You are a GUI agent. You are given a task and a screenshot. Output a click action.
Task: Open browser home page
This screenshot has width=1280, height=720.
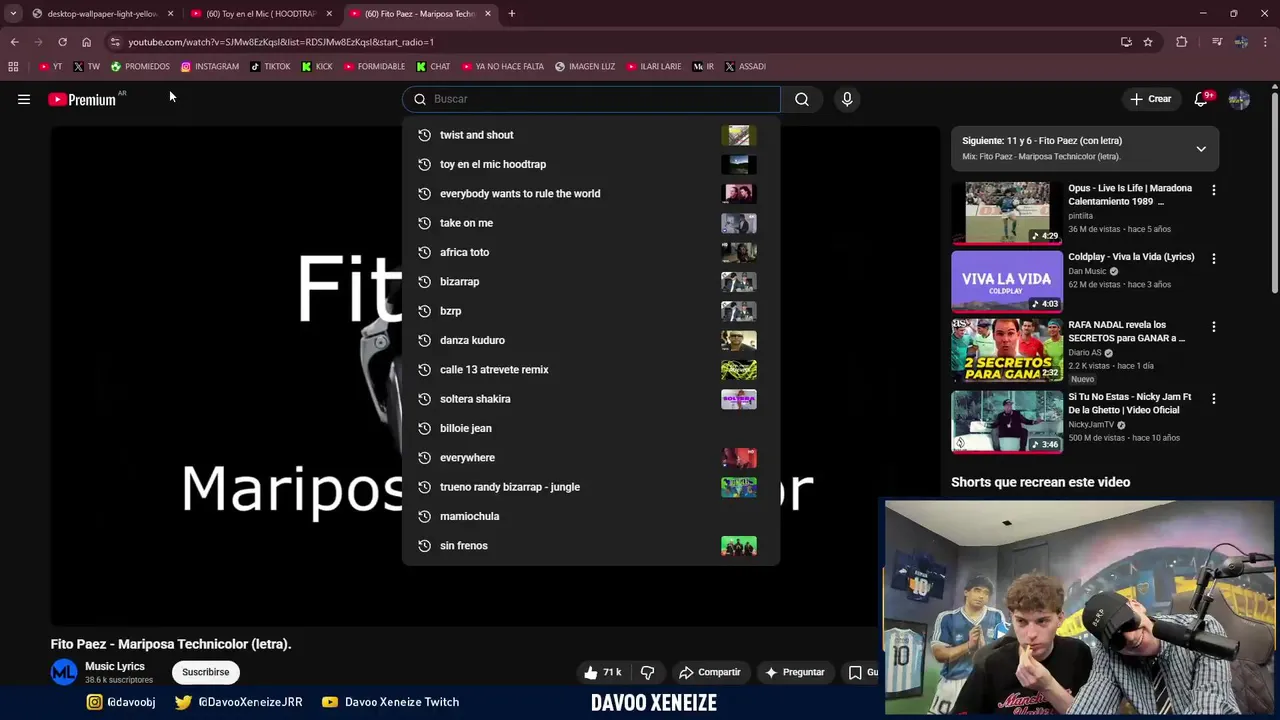86,42
